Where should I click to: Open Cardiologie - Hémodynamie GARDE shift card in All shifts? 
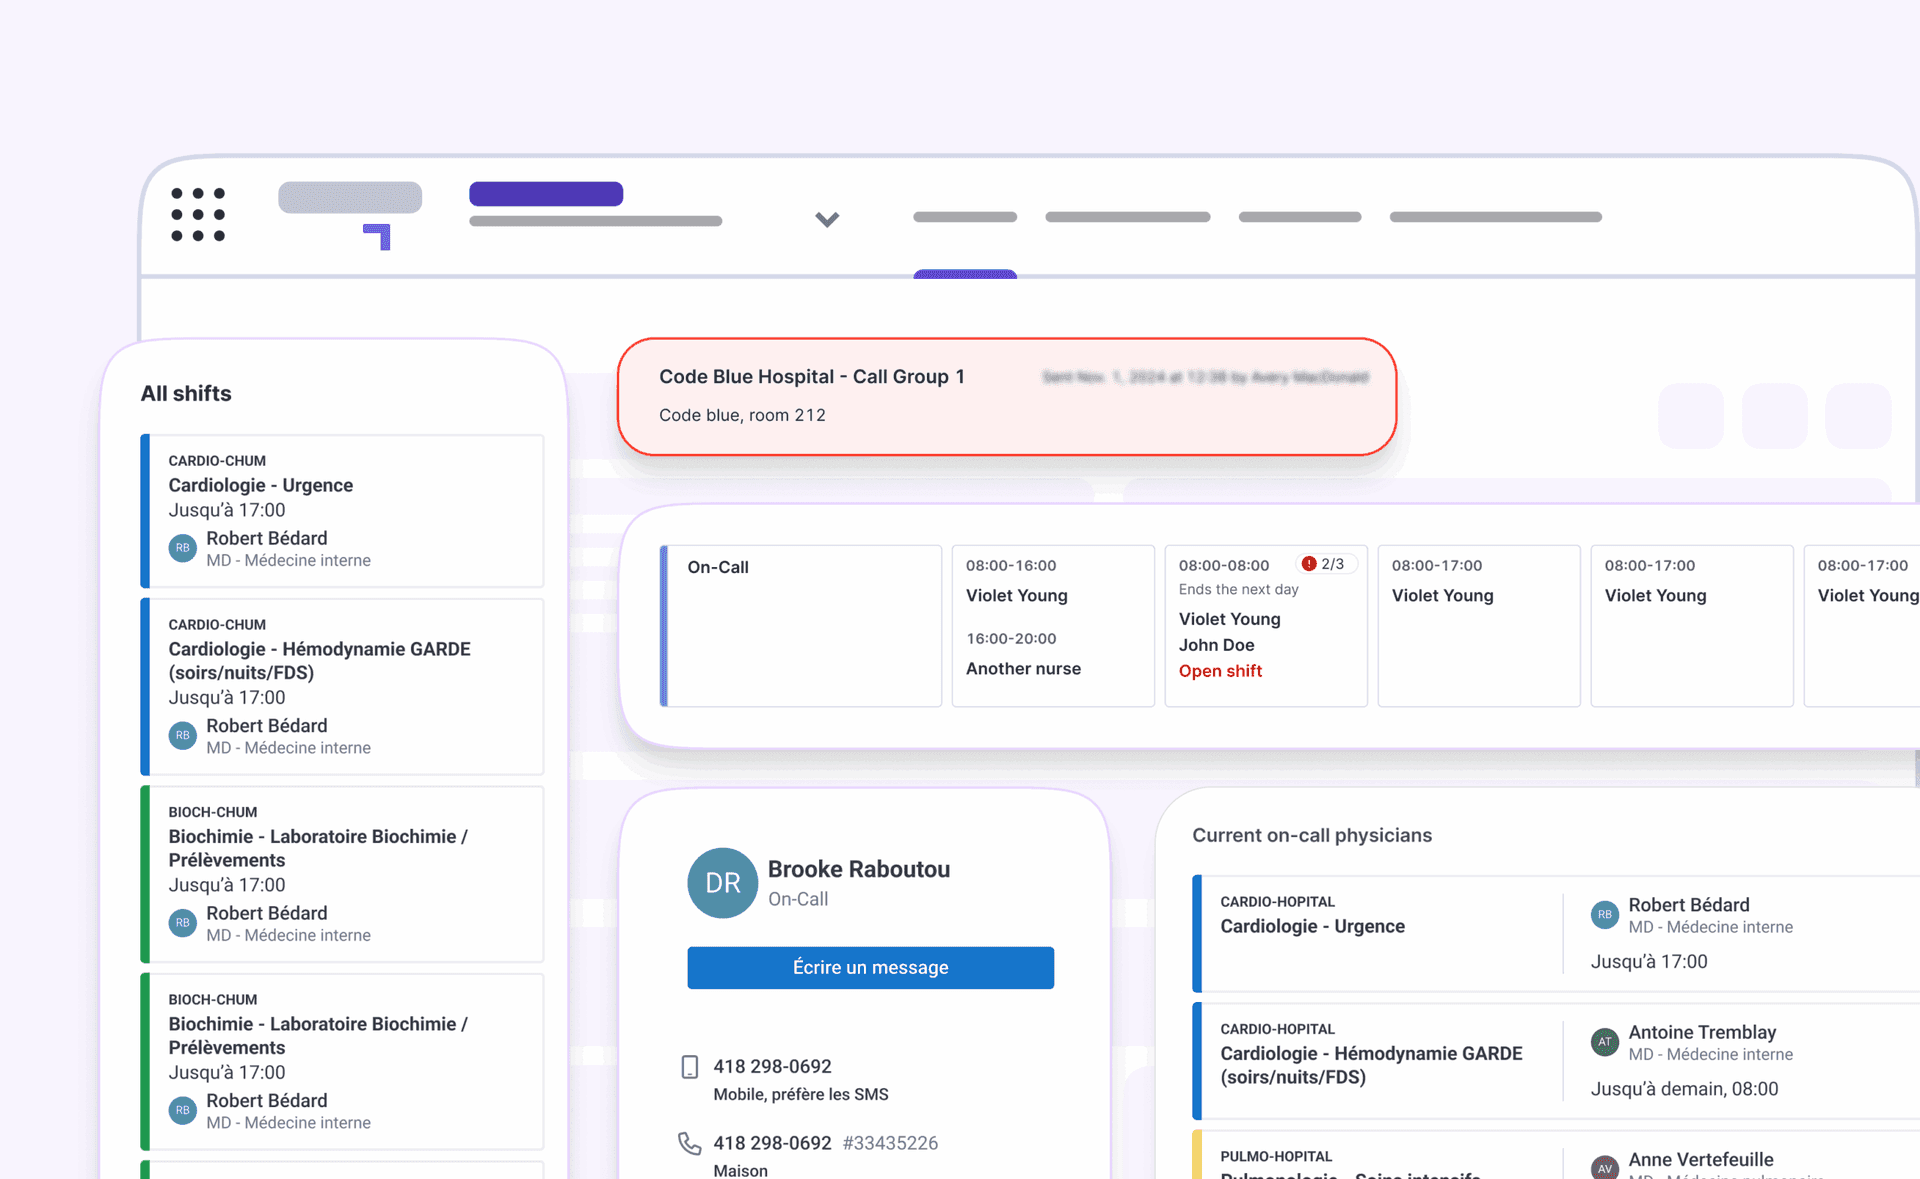343,686
